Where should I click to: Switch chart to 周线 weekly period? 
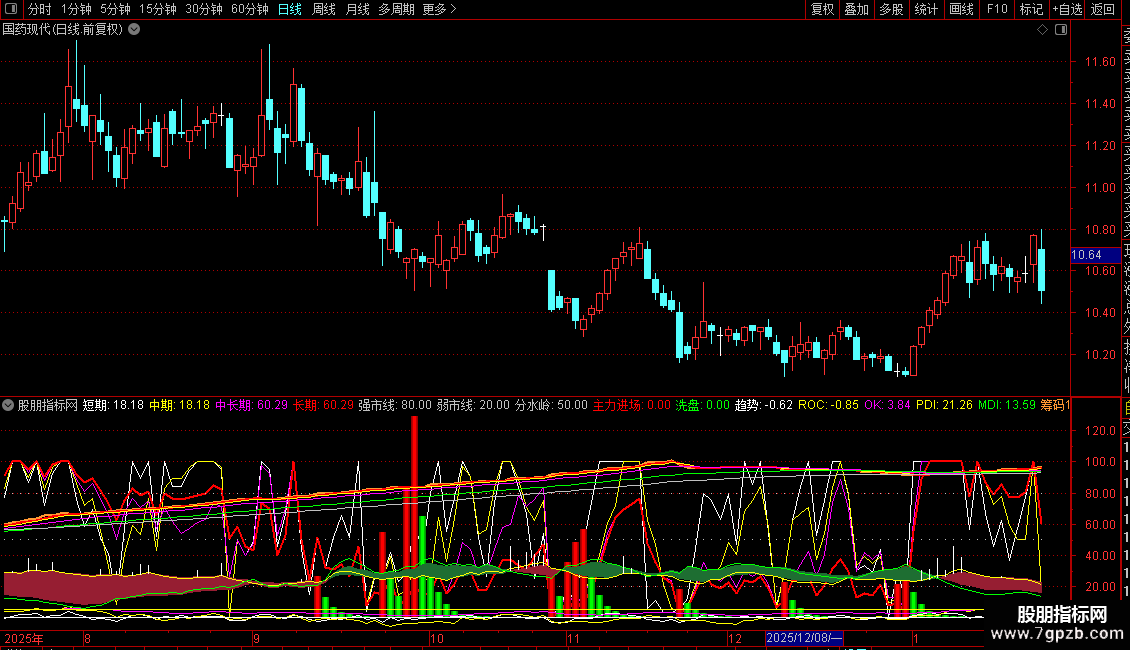[324, 9]
